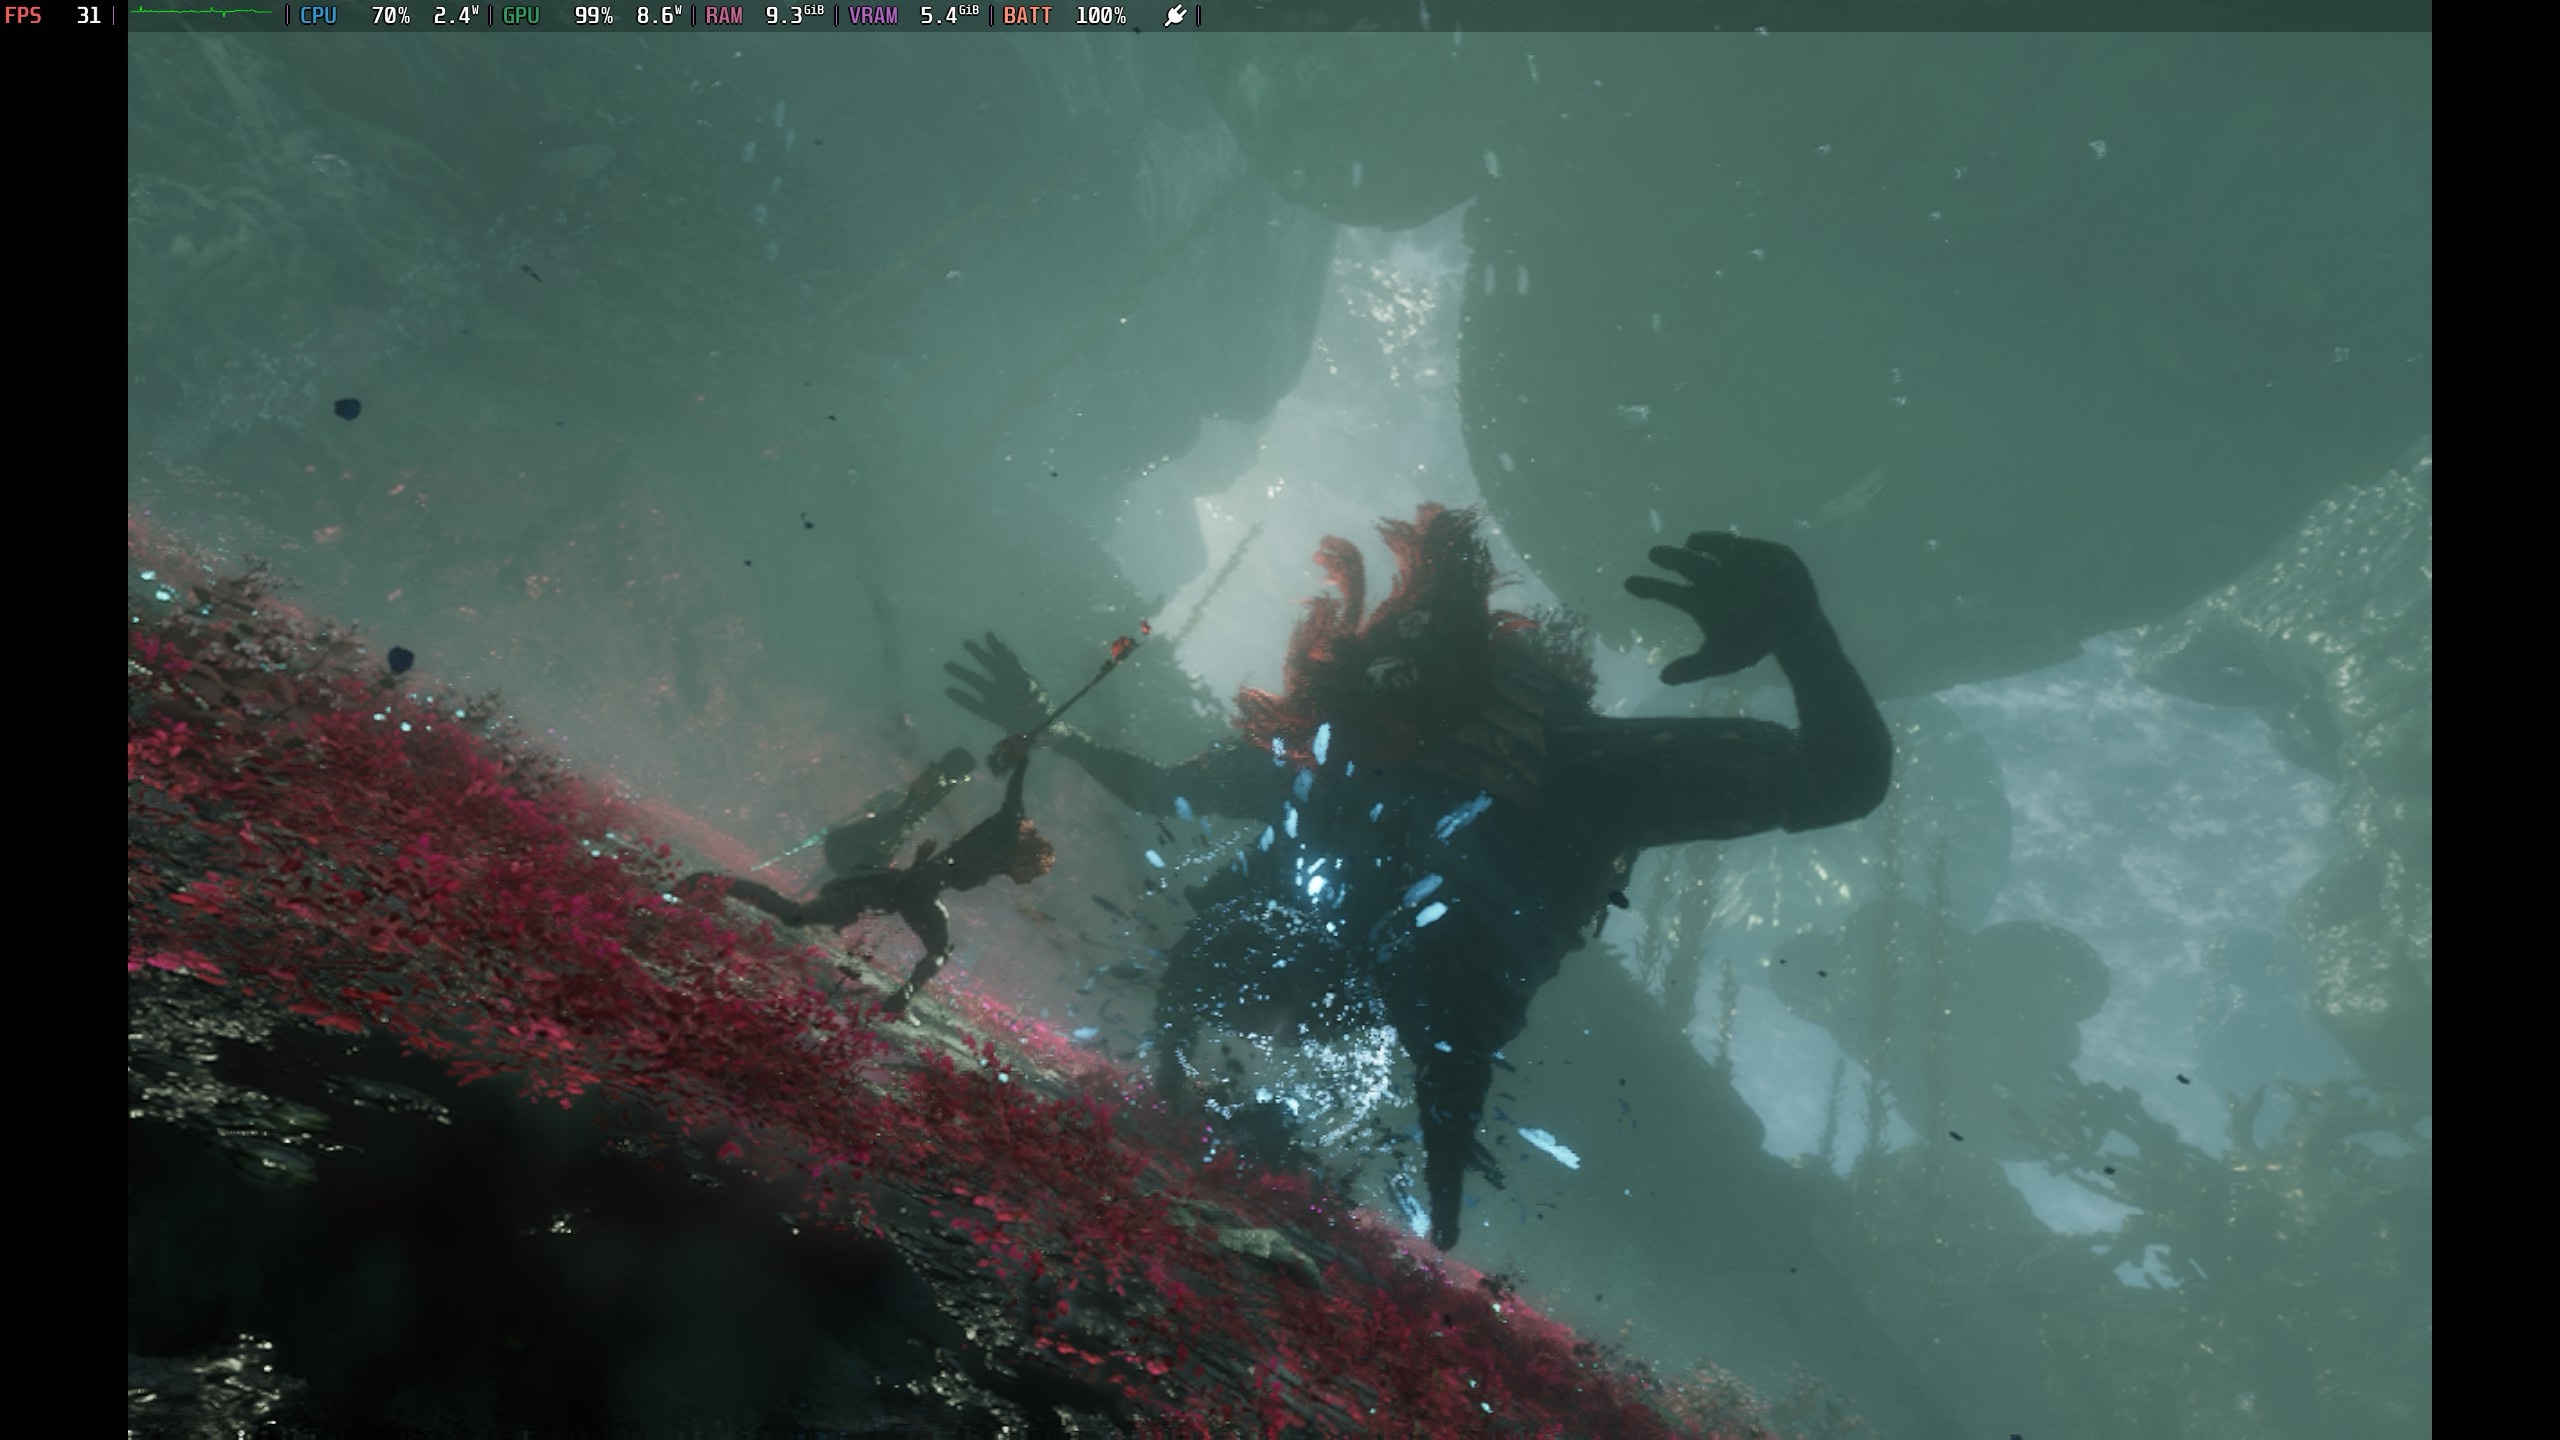Click the FPS label in the overlay
Viewport: 2560px width, 1440px height.
[x=23, y=16]
